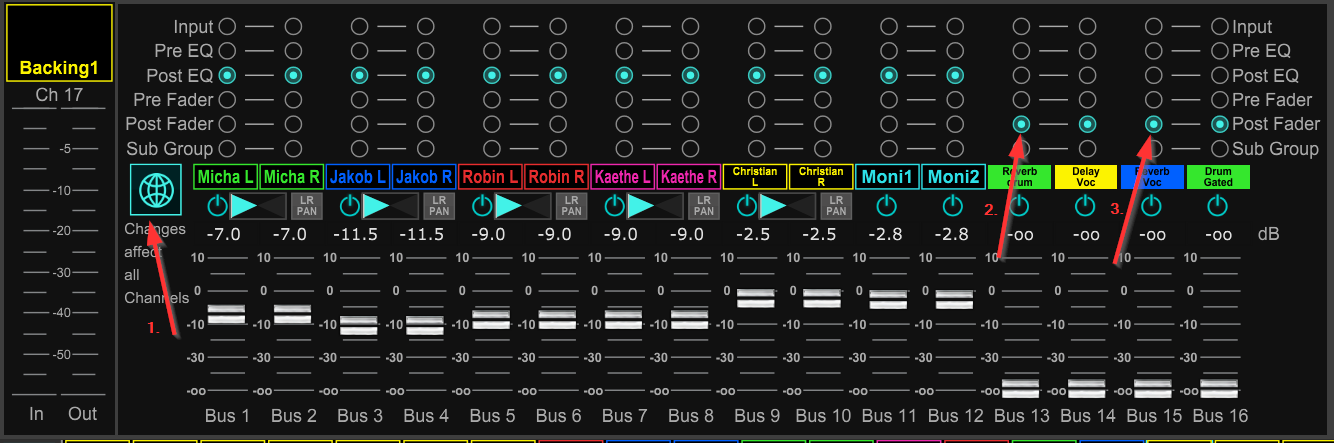Click the Robin L bus label
1334x443 pixels.
pyautogui.click(x=491, y=178)
